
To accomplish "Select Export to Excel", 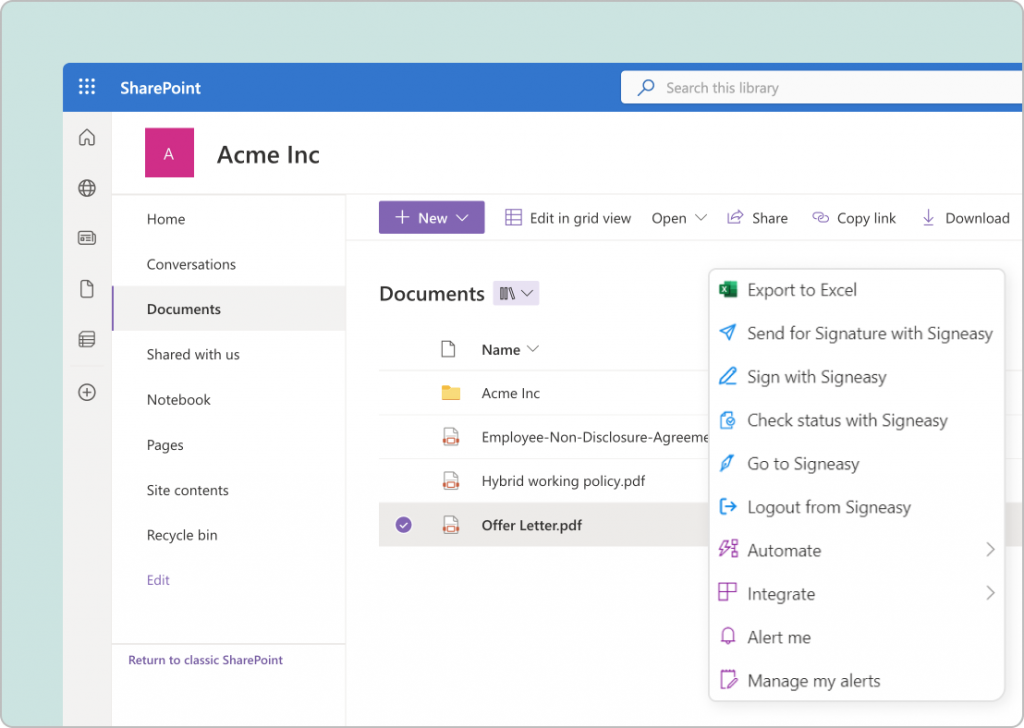I will (x=802, y=290).
